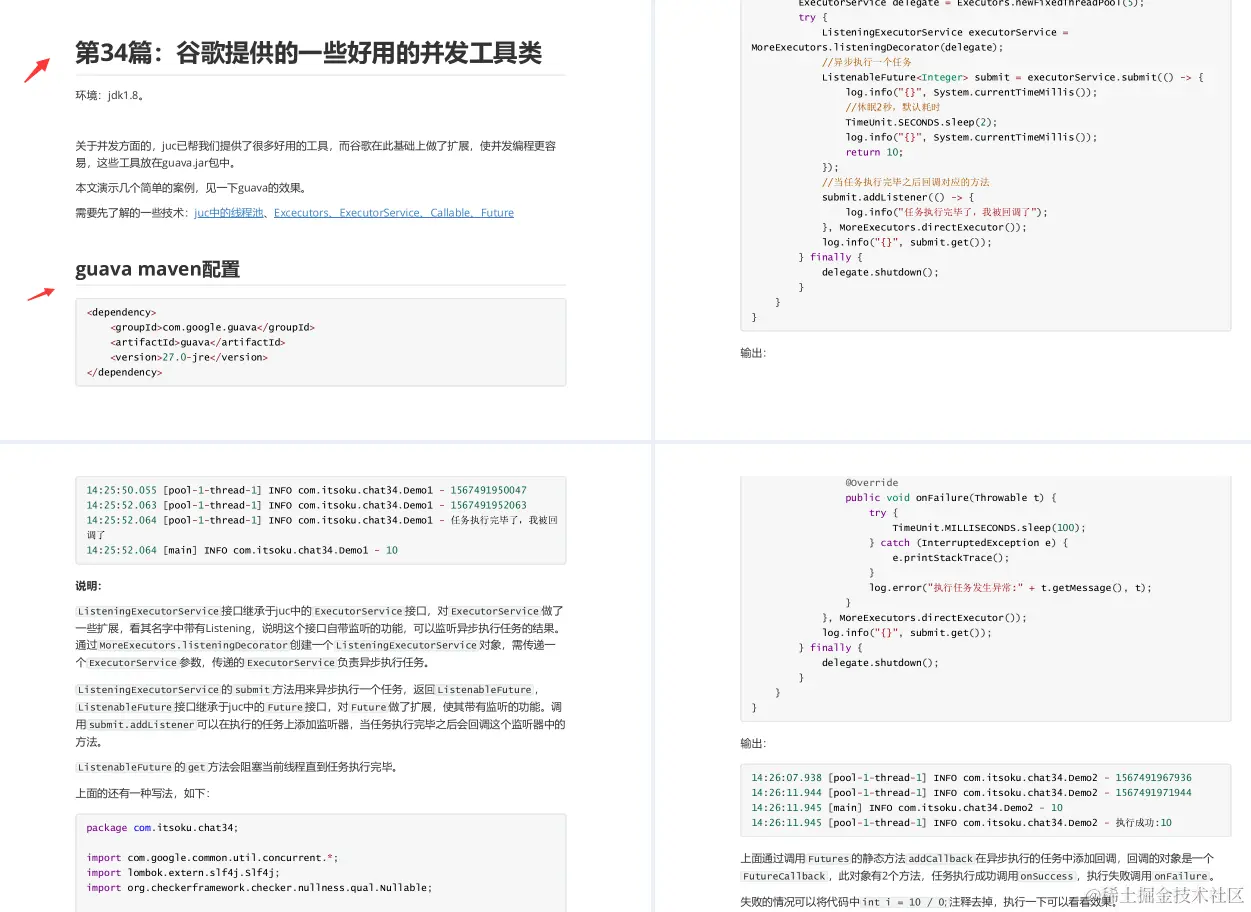The width and height of the screenshot is (1251, 912).
Task: Click the inline code MoreExecutors.listeningDecorator in the paragraph
Action: pyautogui.click(x=193, y=645)
